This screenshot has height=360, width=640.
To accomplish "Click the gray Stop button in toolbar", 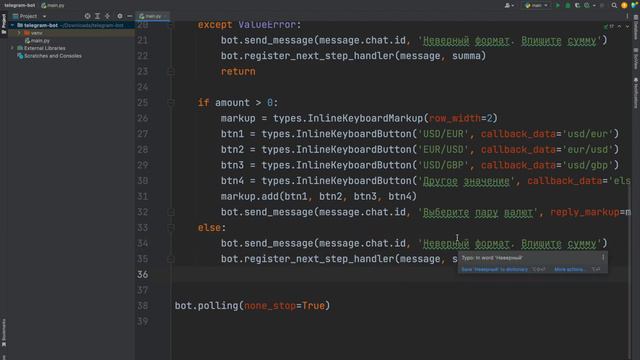I will point(602,5).
